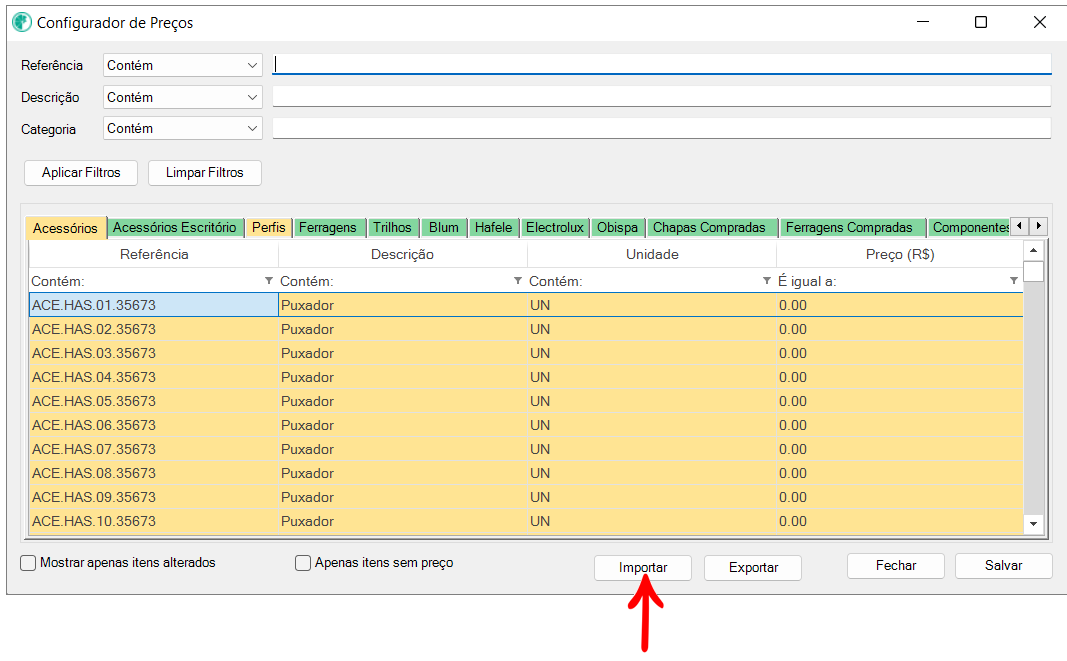Open the Trilhos tab
Viewport: 1067px width, 661px height.
coord(392,227)
